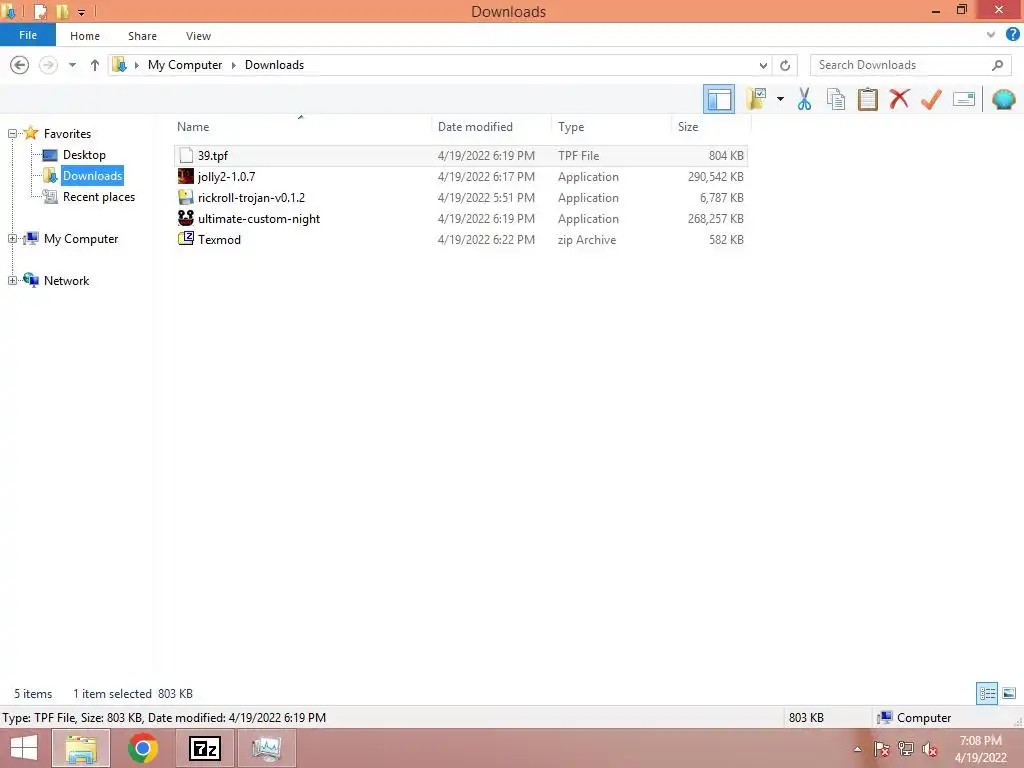The height and width of the screenshot is (768, 1024).
Task: Click the muted volume tray icon
Action: [929, 749]
